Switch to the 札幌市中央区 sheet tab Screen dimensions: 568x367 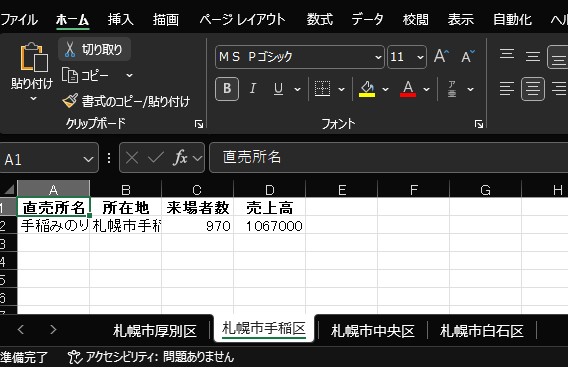(x=373, y=330)
